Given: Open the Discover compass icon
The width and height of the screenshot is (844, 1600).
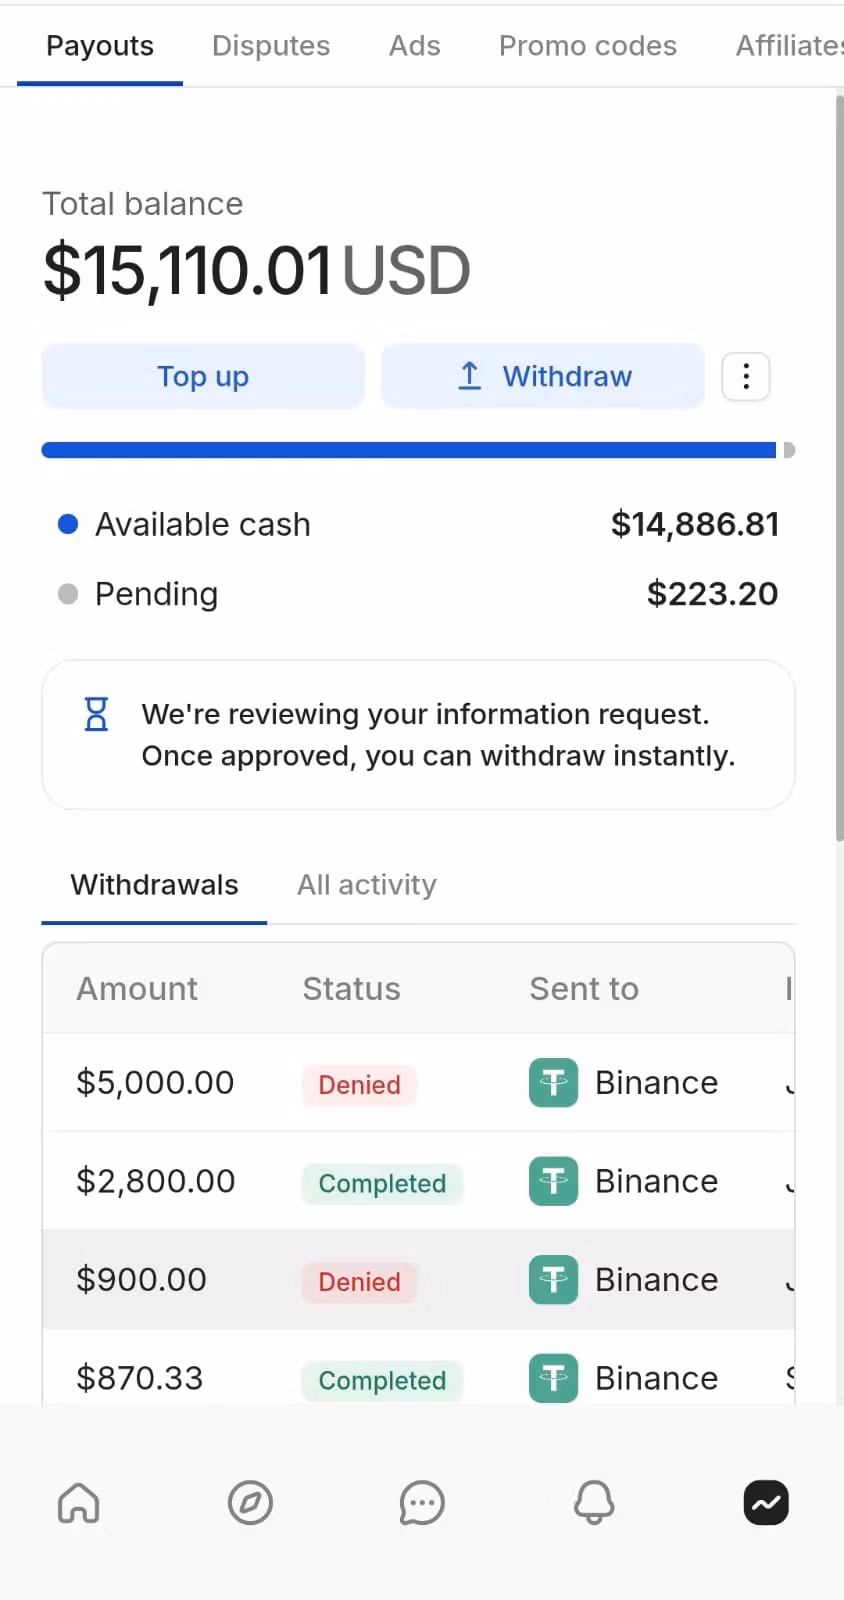Looking at the screenshot, I should coord(250,1502).
